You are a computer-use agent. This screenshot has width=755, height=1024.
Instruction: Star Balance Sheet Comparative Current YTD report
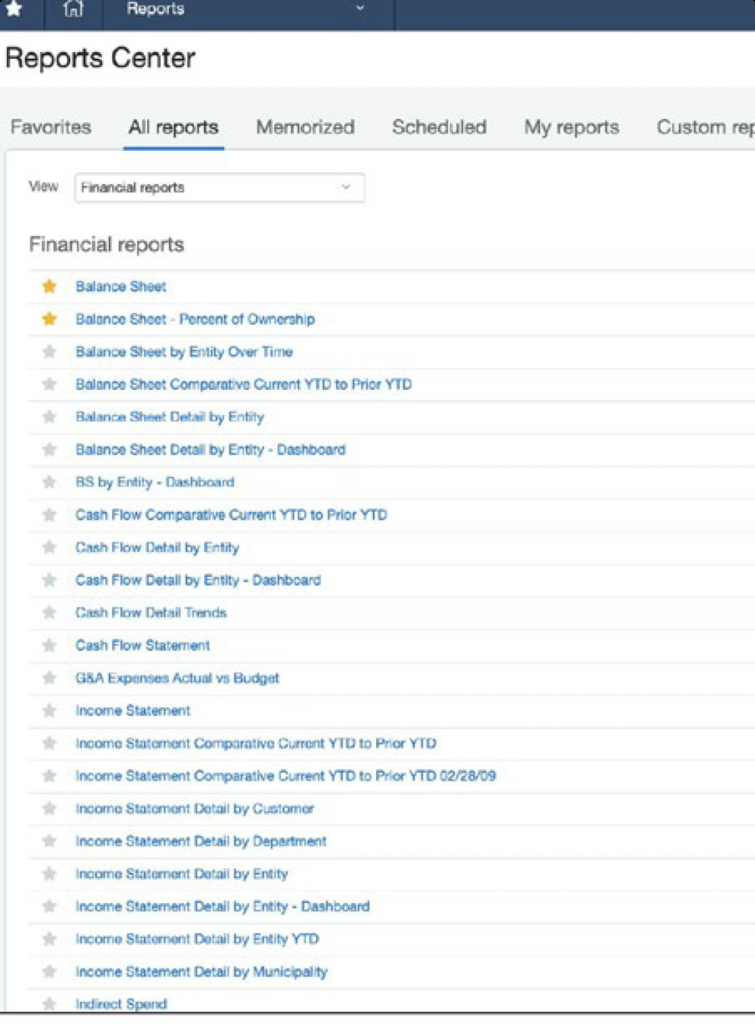(49, 384)
